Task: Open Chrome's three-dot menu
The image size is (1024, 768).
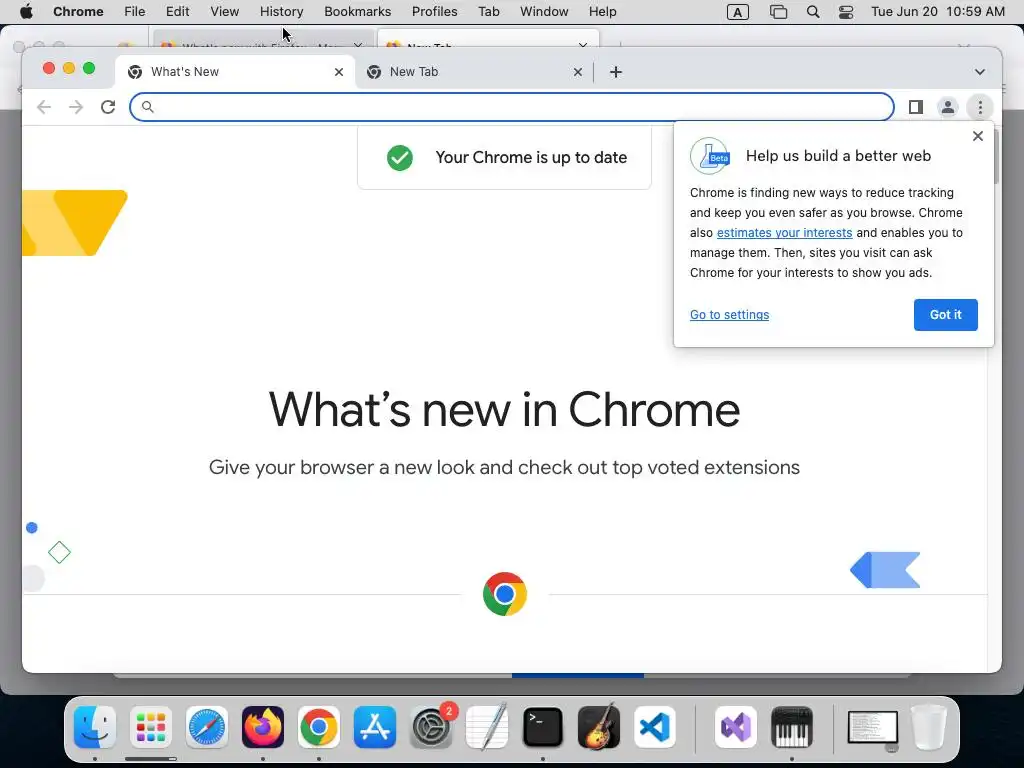Action: 980,107
